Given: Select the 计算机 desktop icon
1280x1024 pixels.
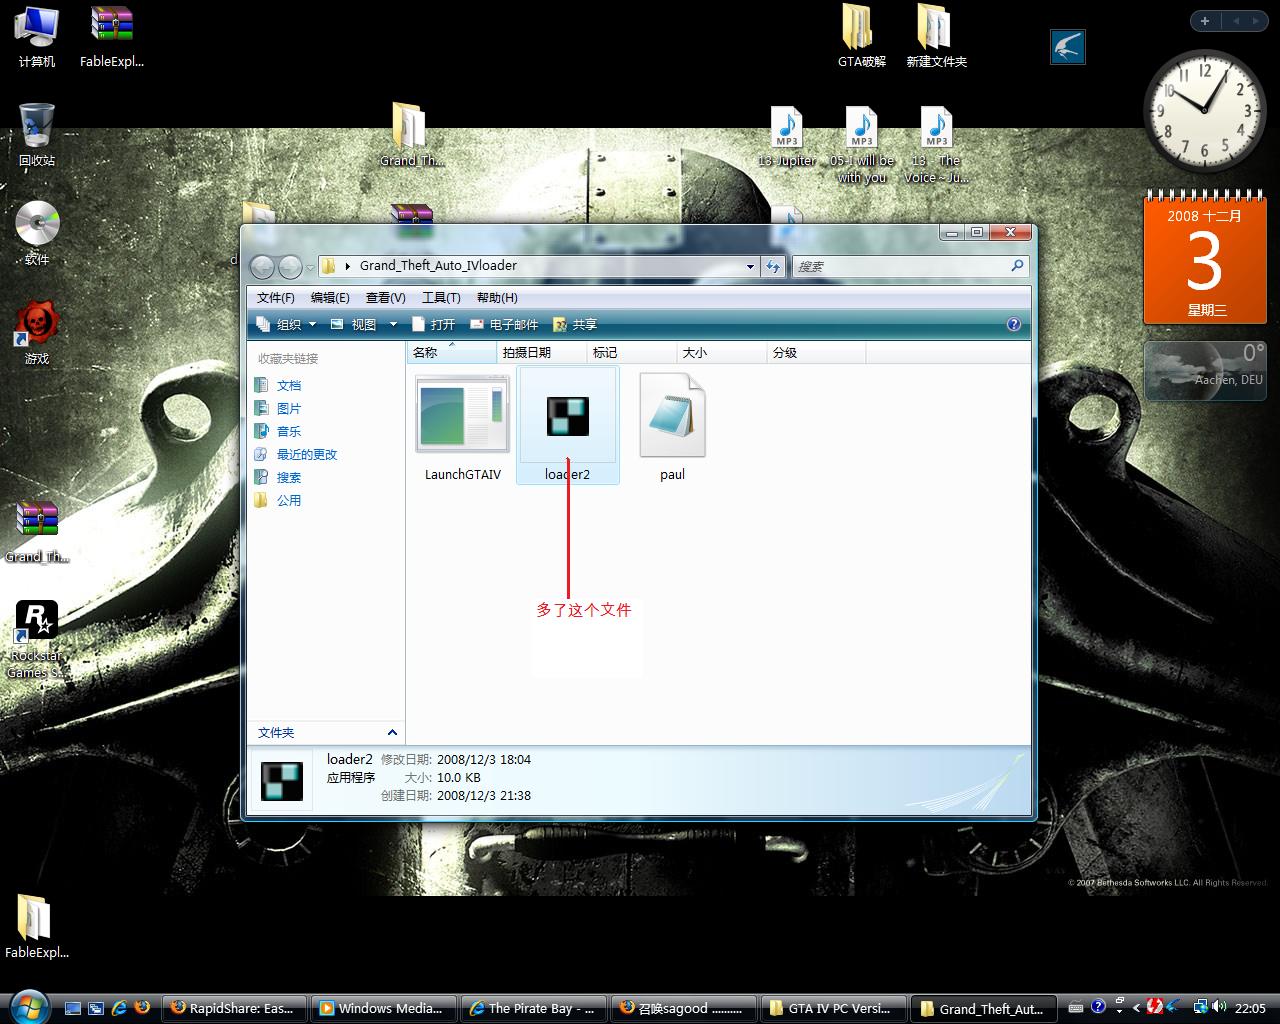Looking at the screenshot, I should point(37,37).
